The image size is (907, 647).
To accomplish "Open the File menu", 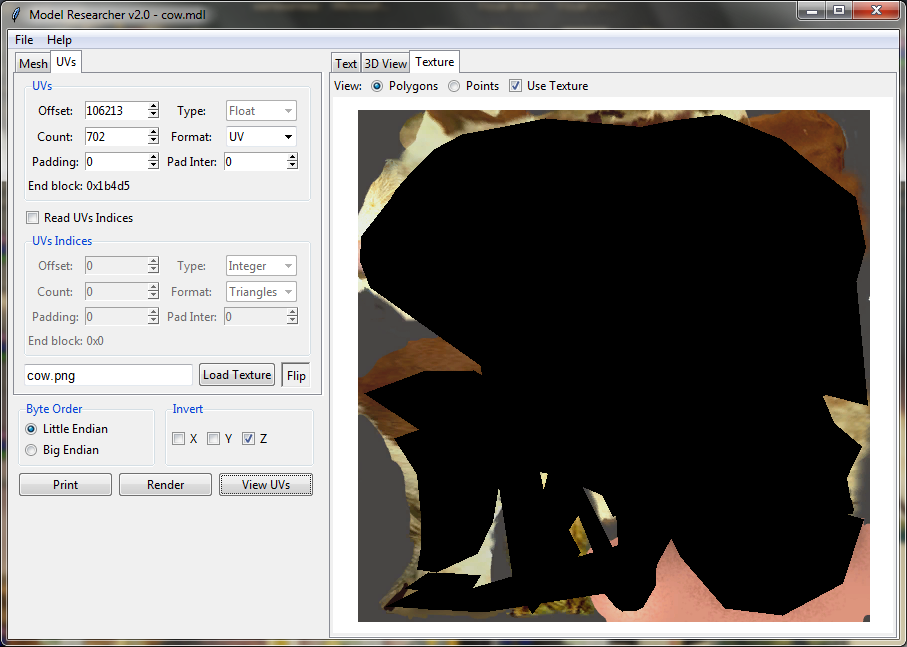I will coord(24,40).
